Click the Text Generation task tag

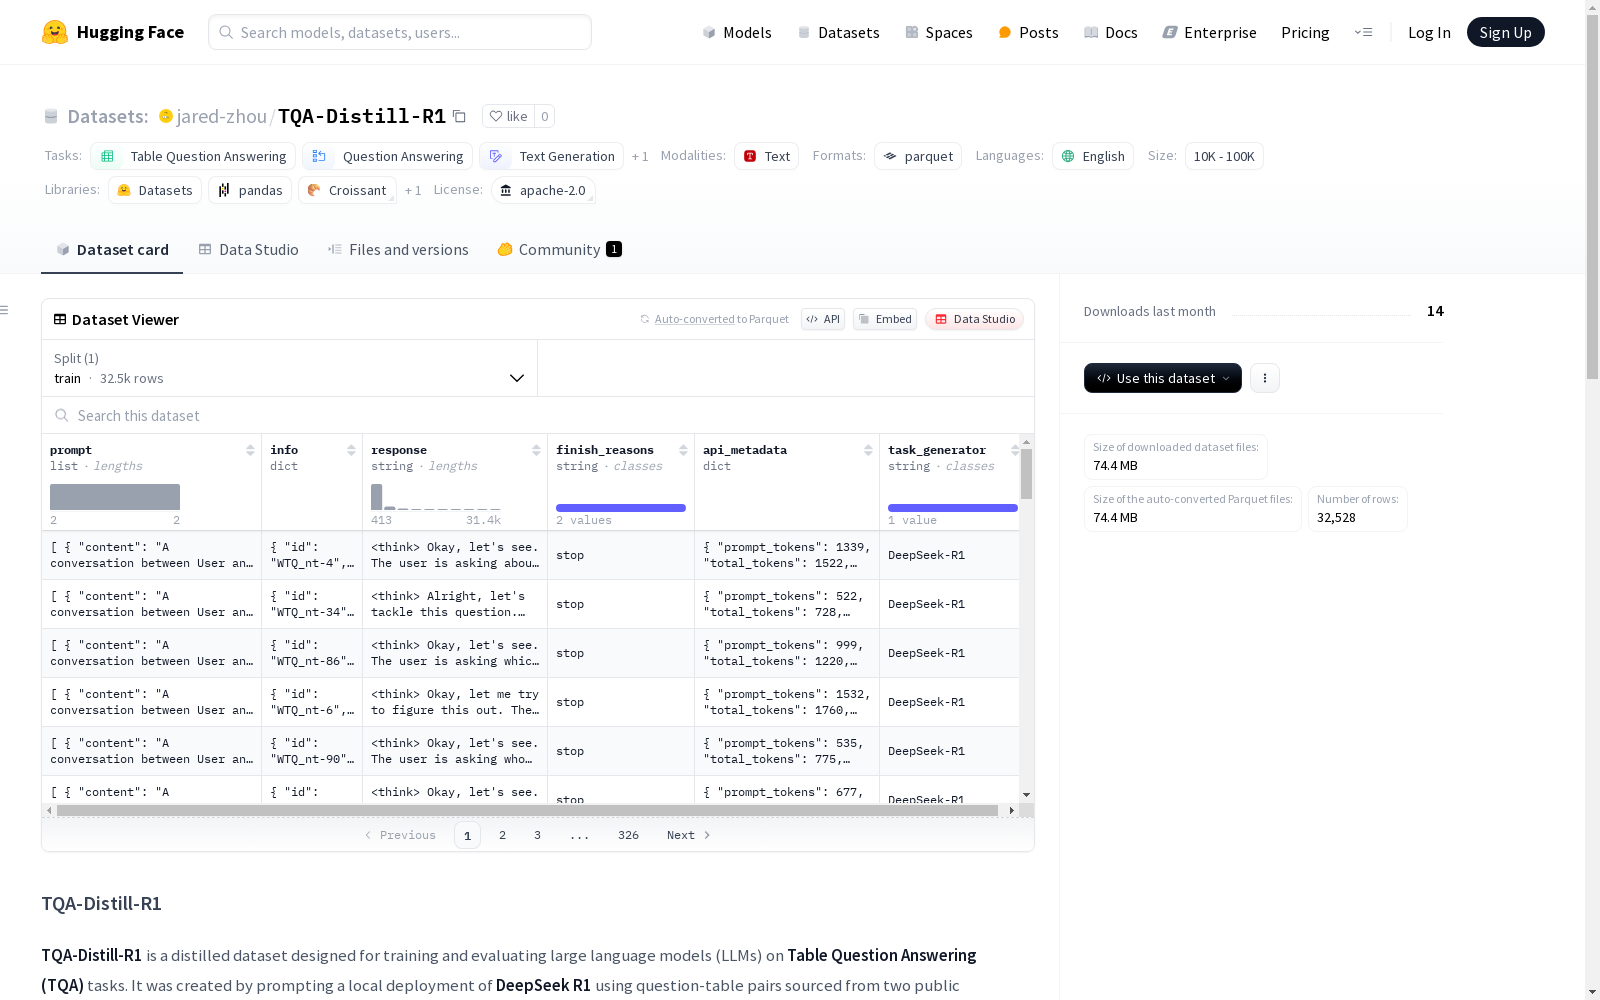click(x=551, y=156)
